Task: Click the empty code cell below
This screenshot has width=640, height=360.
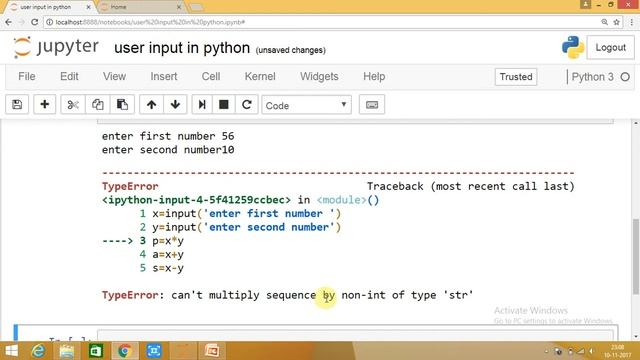Action: click(x=355, y=335)
